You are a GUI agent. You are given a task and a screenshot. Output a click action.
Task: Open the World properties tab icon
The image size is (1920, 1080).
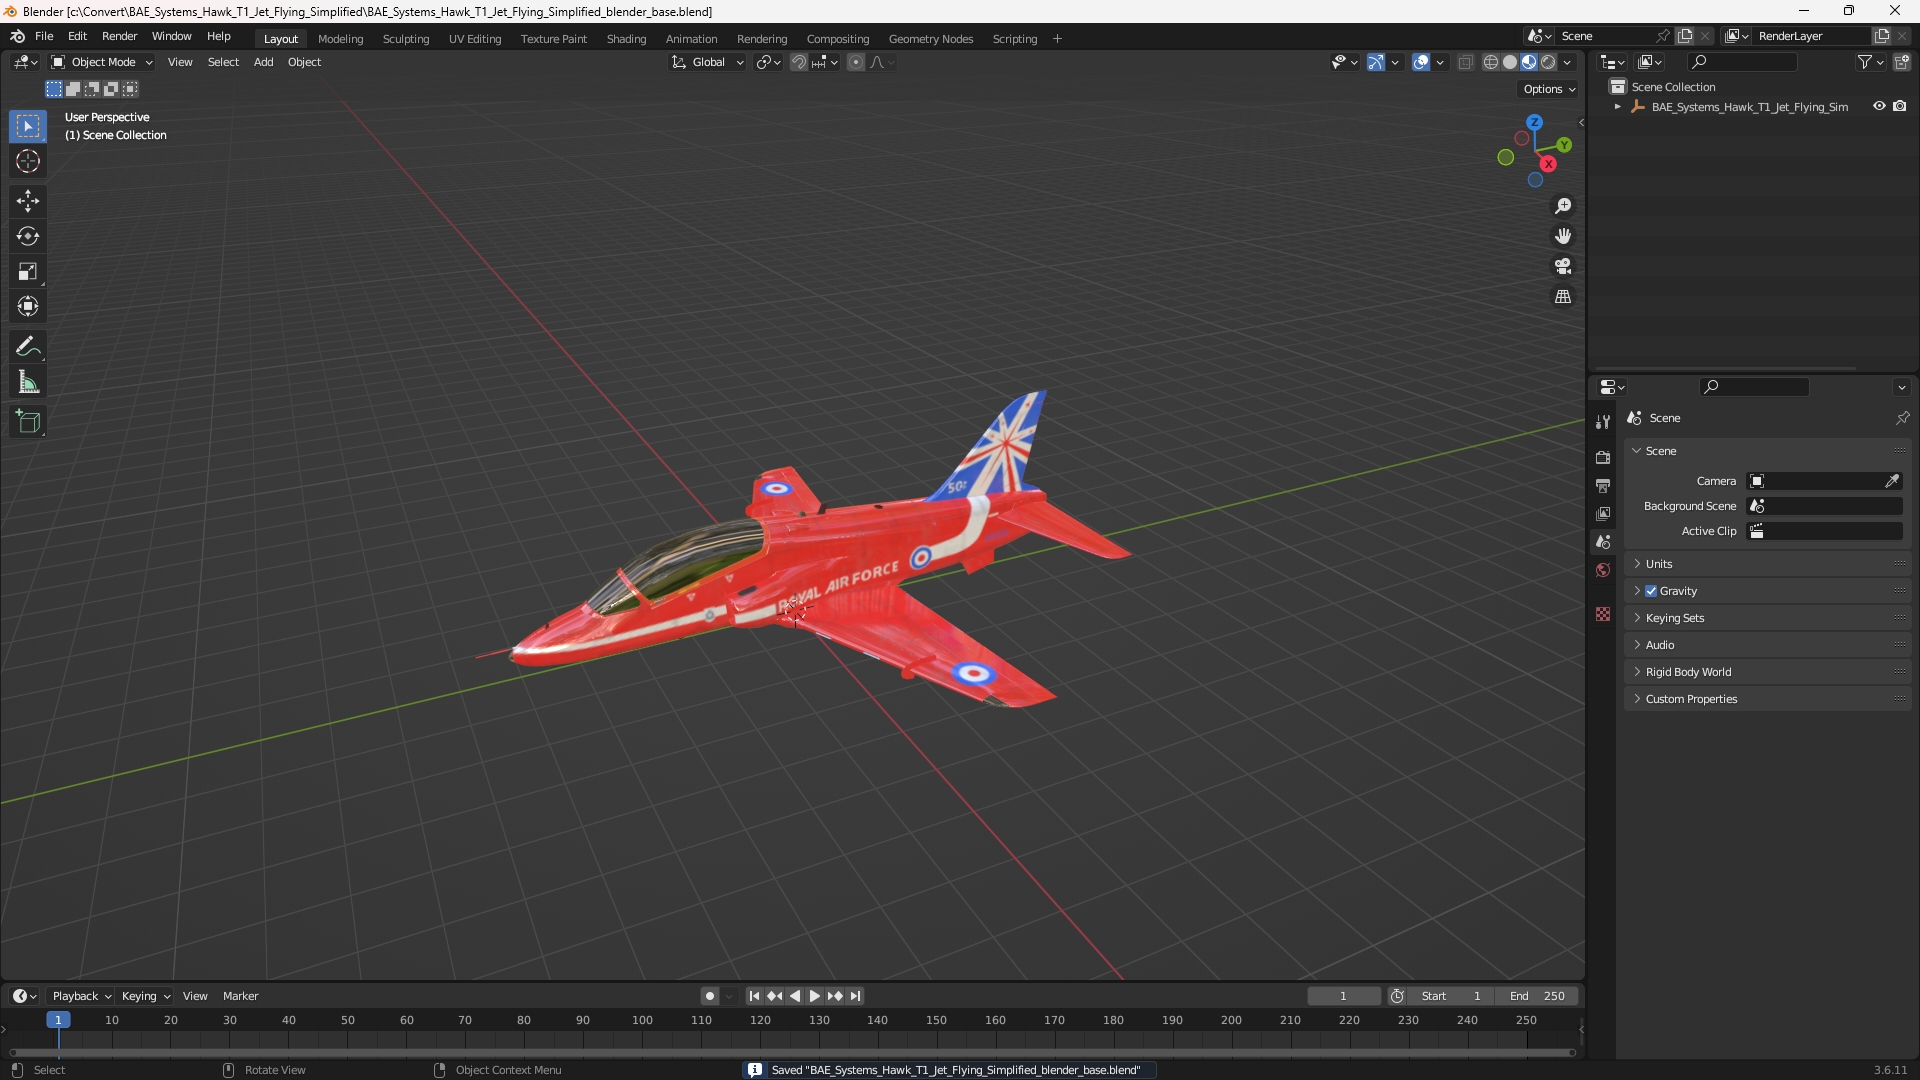tap(1603, 570)
